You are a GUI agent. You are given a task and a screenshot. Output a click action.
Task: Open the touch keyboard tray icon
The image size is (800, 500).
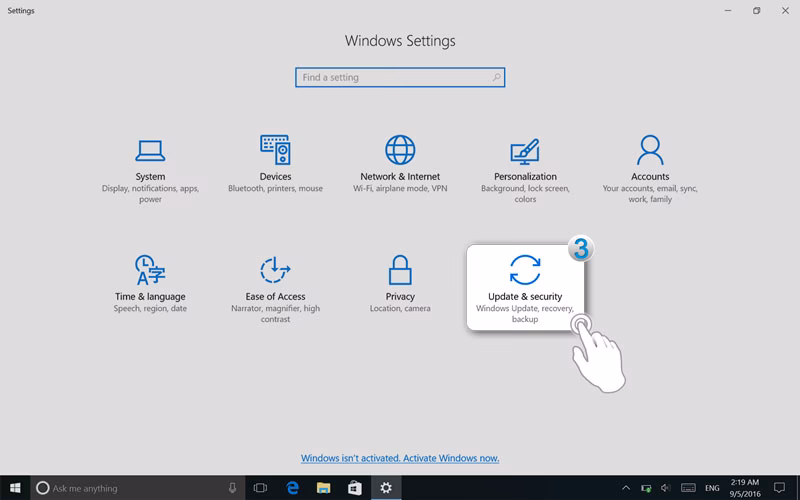click(x=688, y=488)
